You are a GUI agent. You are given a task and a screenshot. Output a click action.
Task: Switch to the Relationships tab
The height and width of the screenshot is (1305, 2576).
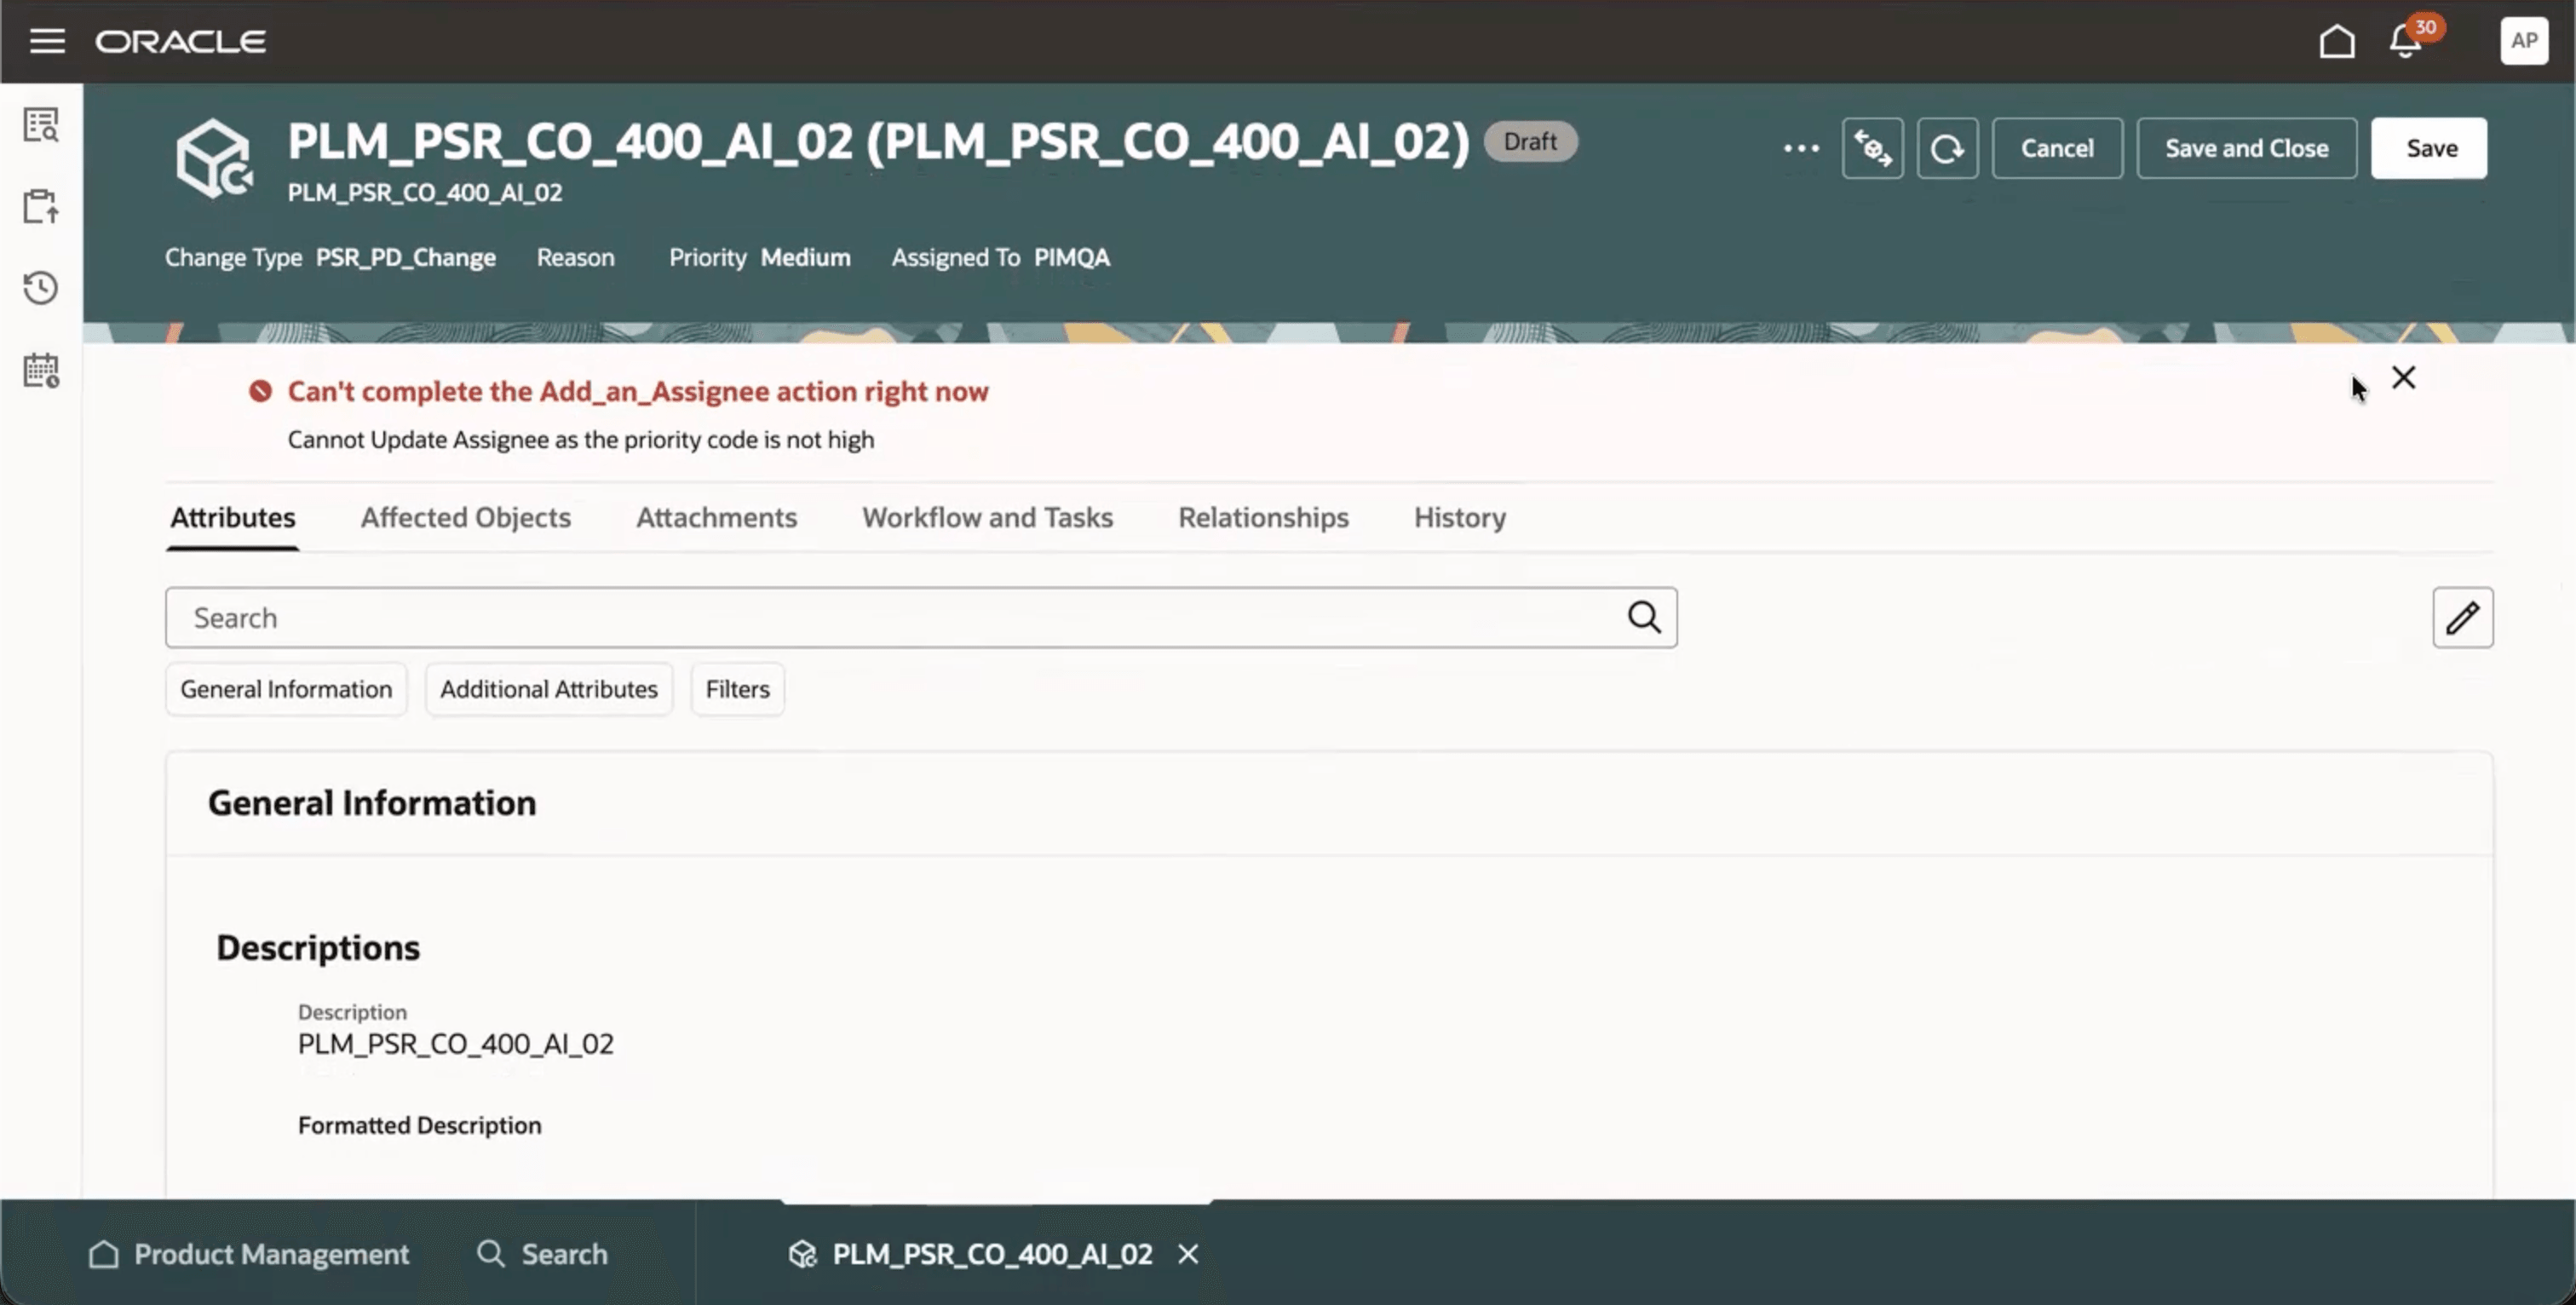tap(1263, 517)
